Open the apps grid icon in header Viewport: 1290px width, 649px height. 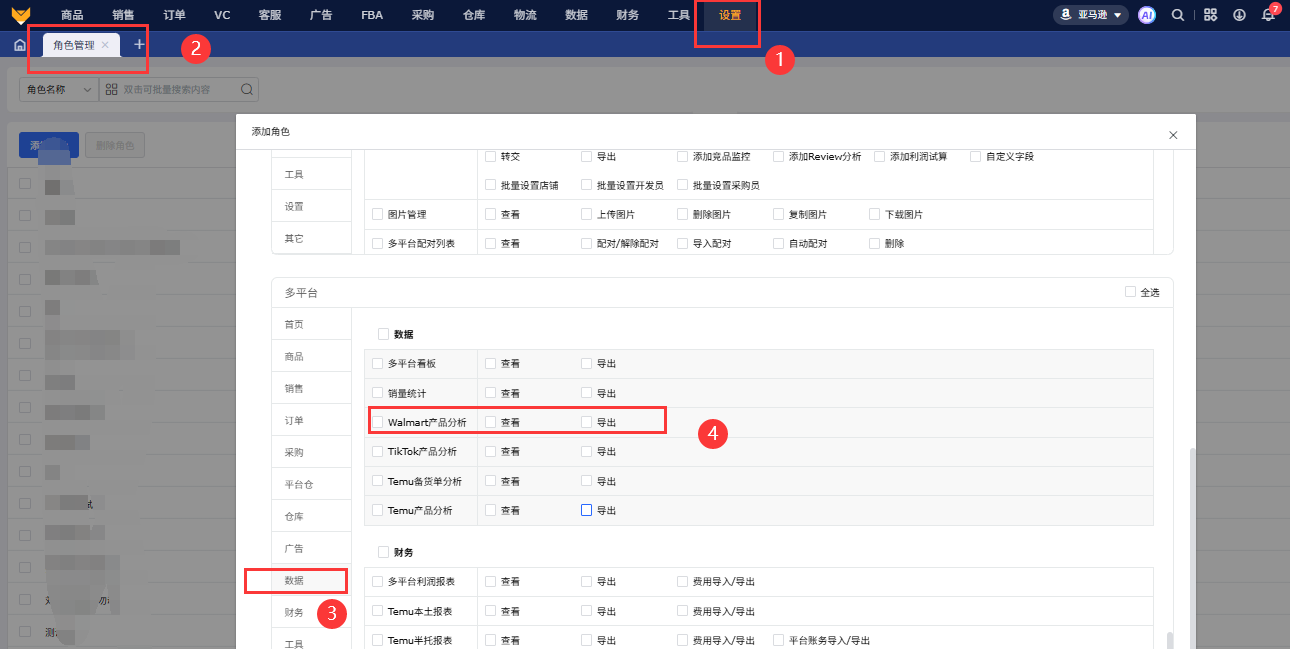point(1210,15)
